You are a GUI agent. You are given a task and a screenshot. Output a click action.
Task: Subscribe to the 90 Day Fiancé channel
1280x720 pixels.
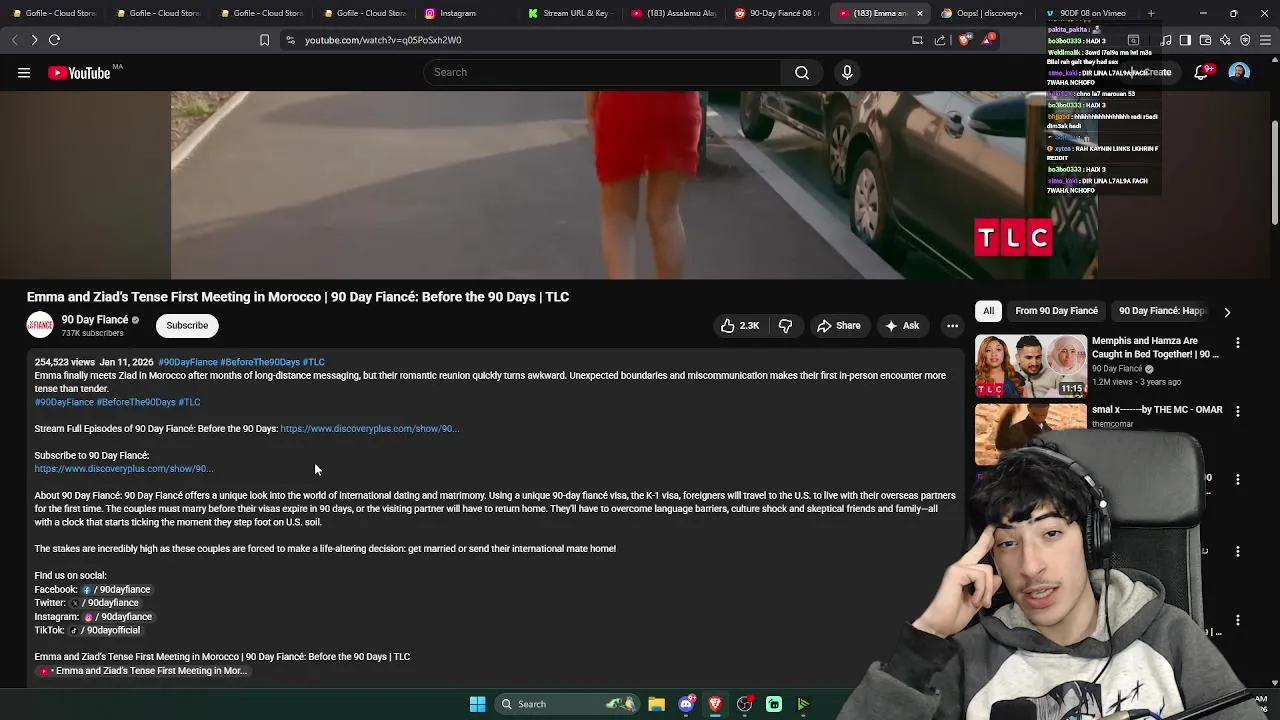click(x=187, y=325)
